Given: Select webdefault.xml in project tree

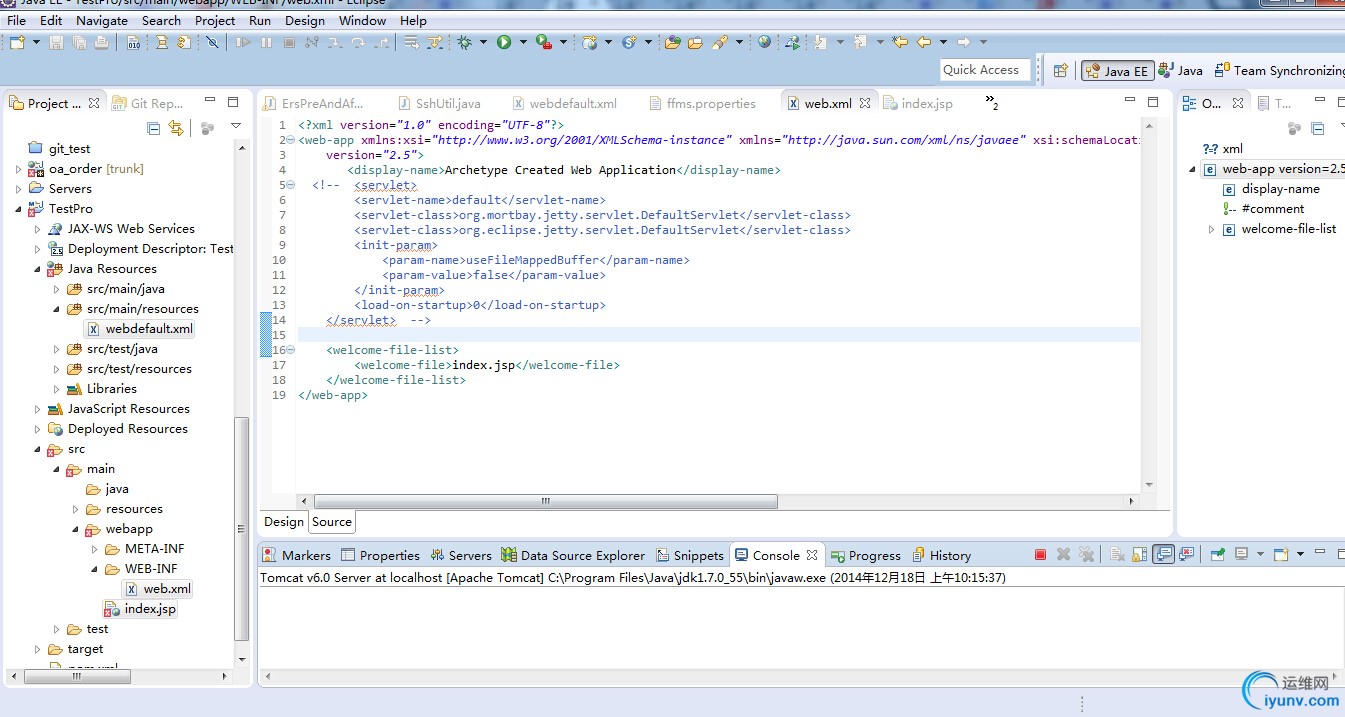Looking at the screenshot, I should (x=141, y=329).
